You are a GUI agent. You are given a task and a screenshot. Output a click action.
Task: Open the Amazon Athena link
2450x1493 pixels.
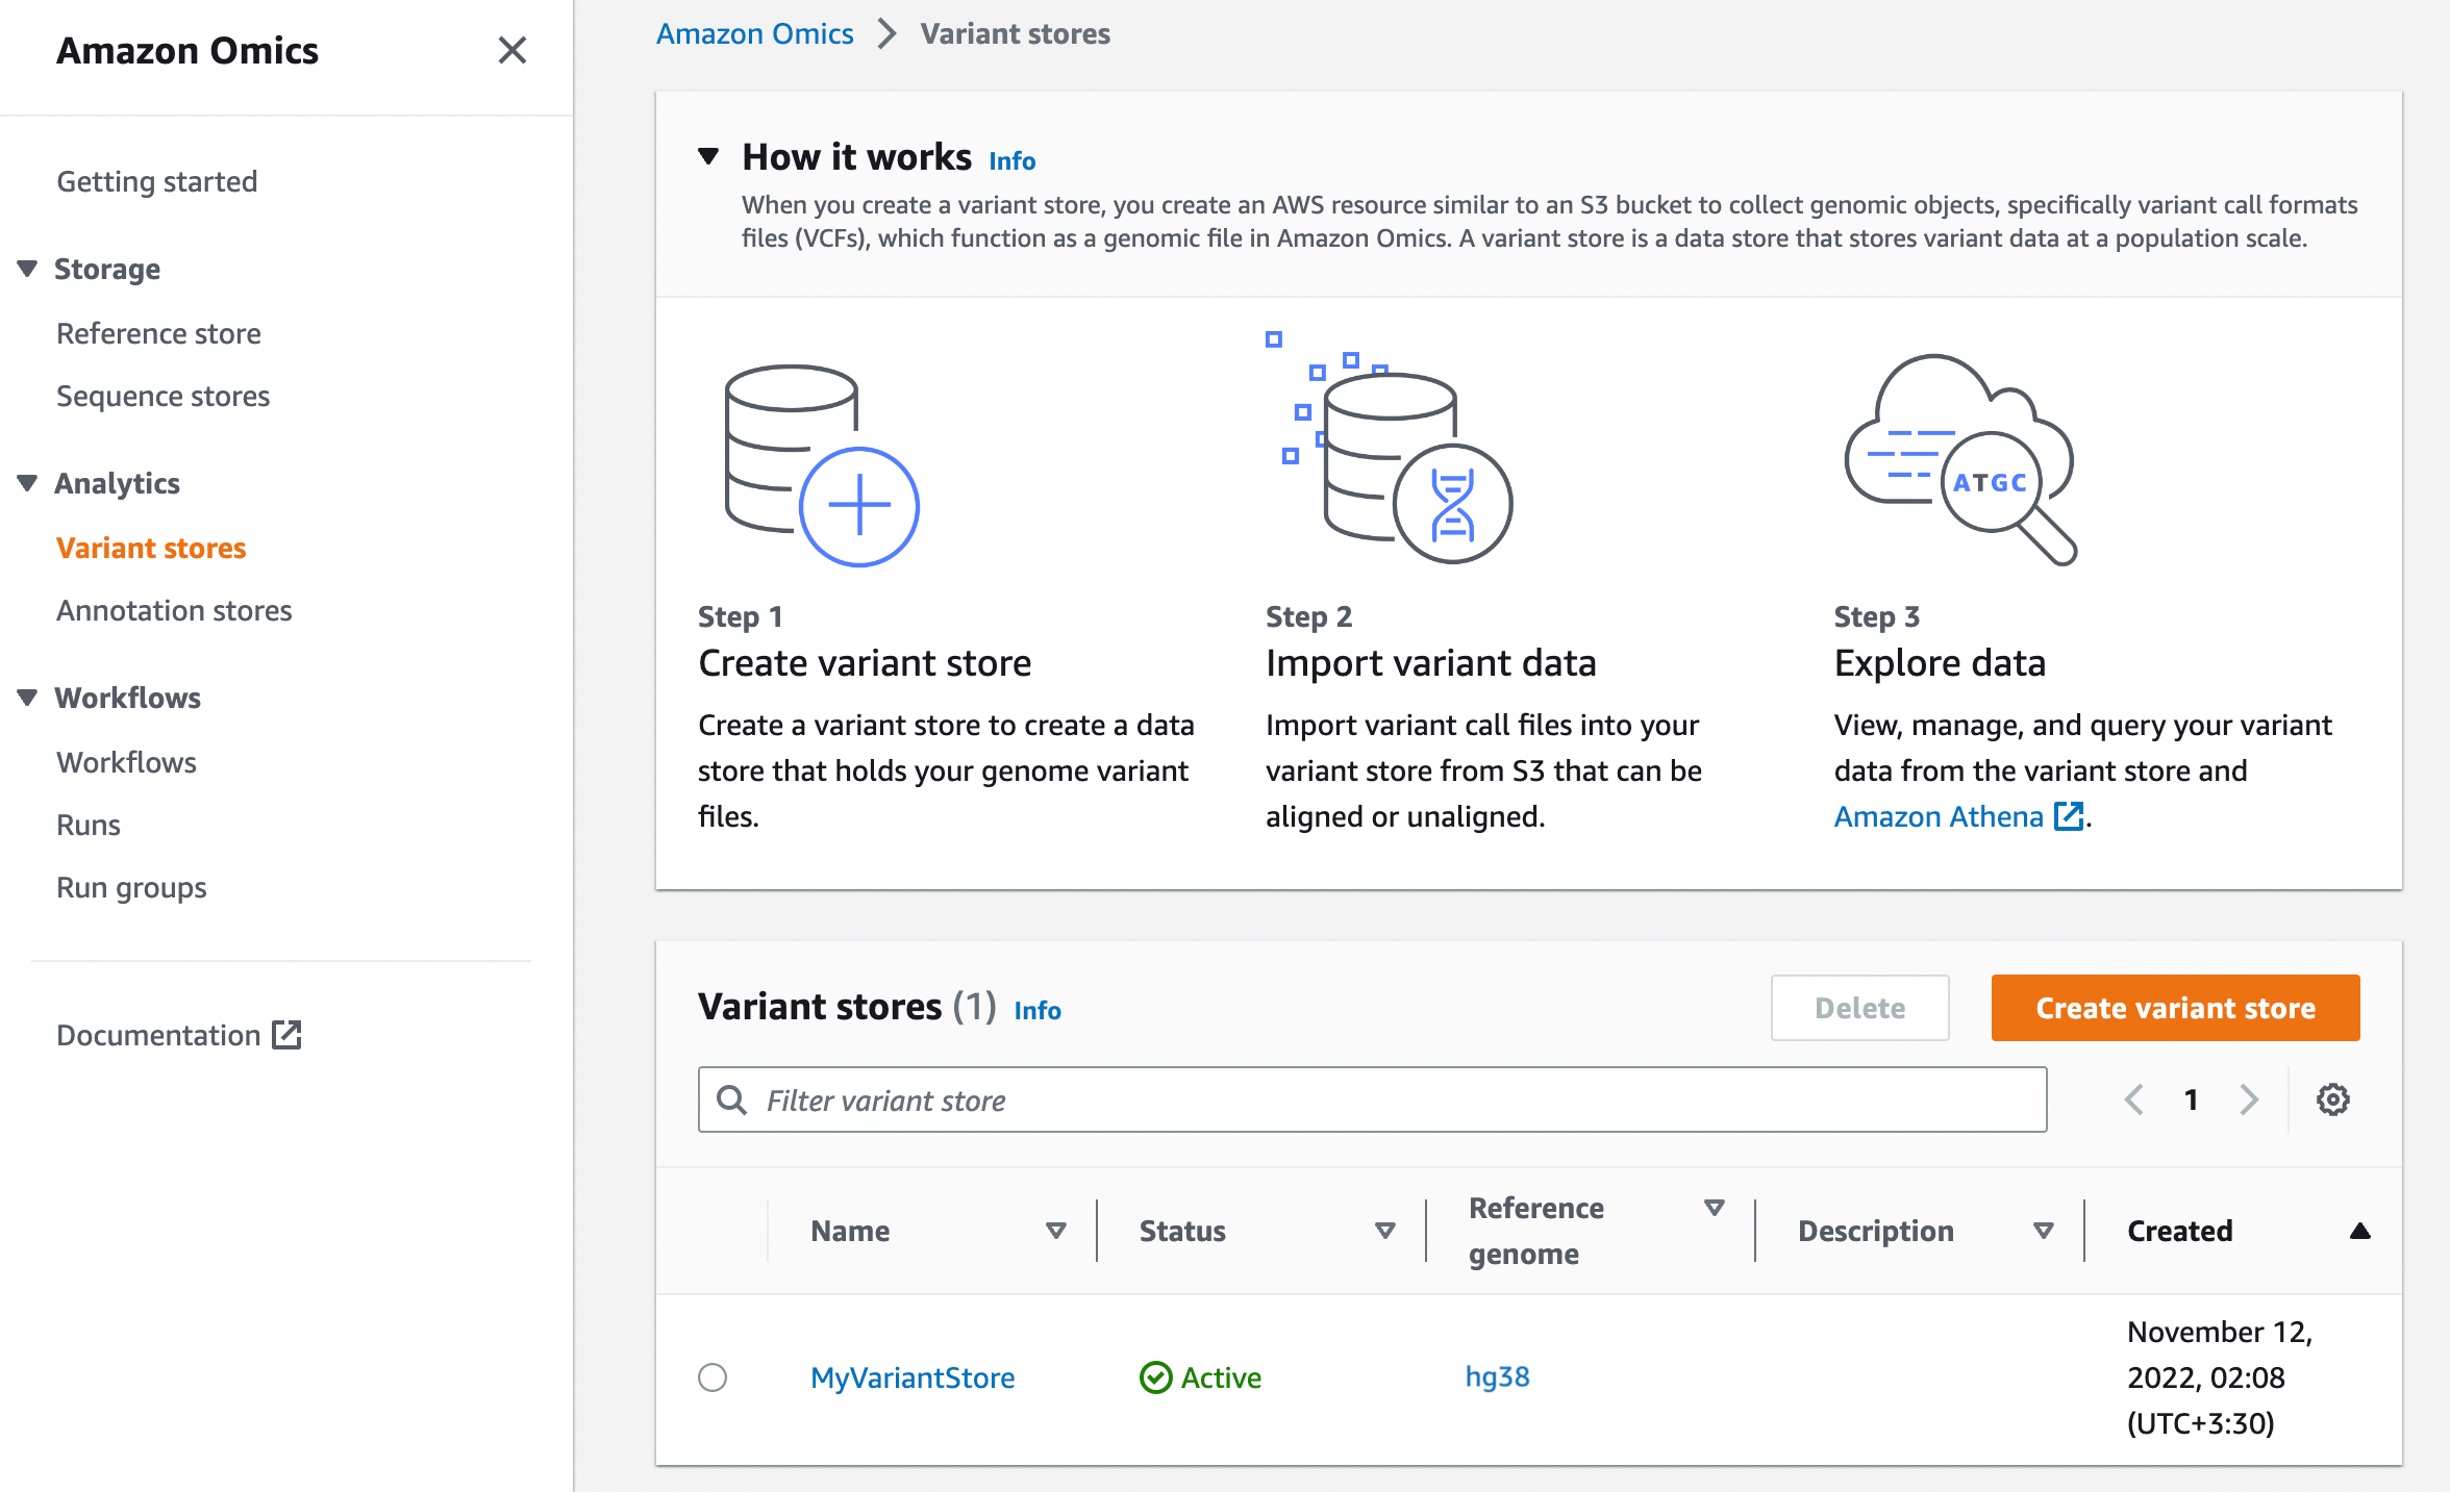tap(1938, 817)
